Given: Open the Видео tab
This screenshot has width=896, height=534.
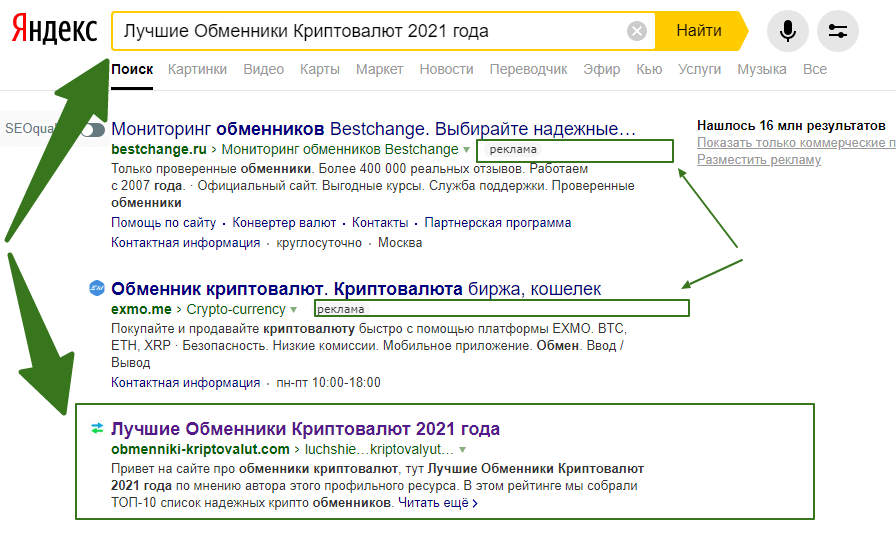Looking at the screenshot, I should (263, 69).
